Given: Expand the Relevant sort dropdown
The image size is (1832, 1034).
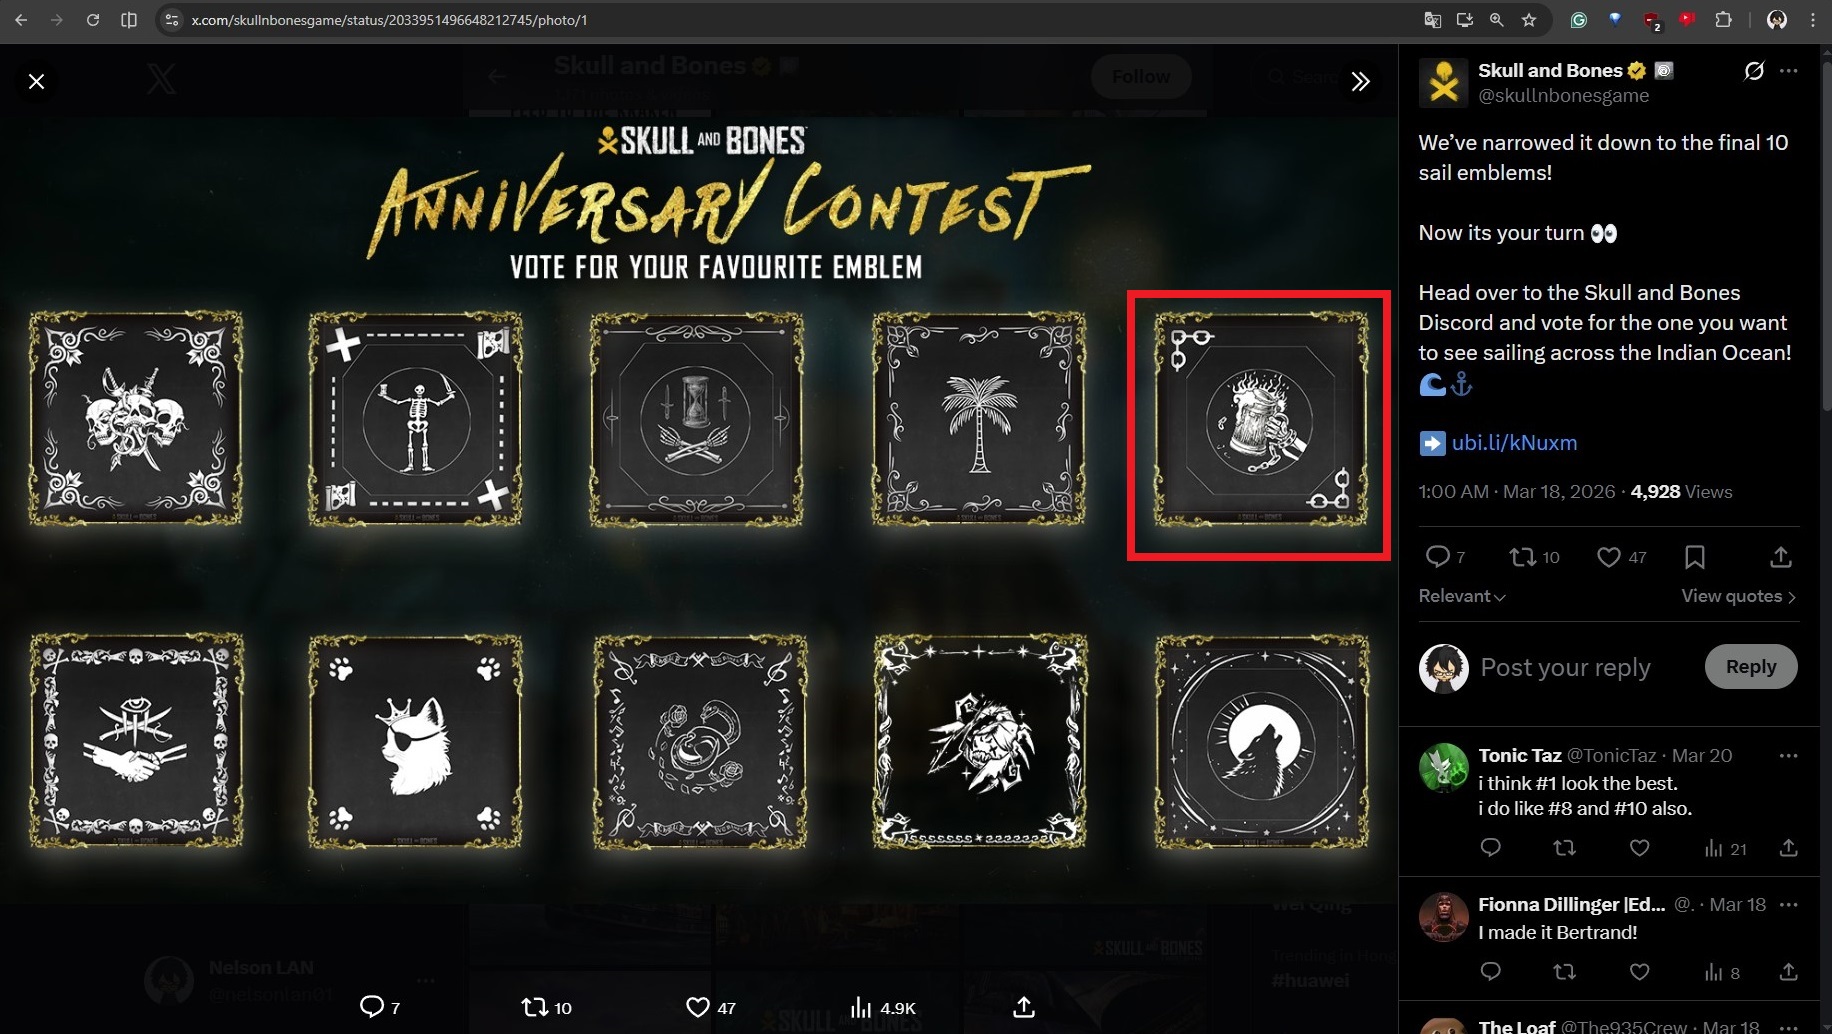Looking at the screenshot, I should click(1462, 596).
